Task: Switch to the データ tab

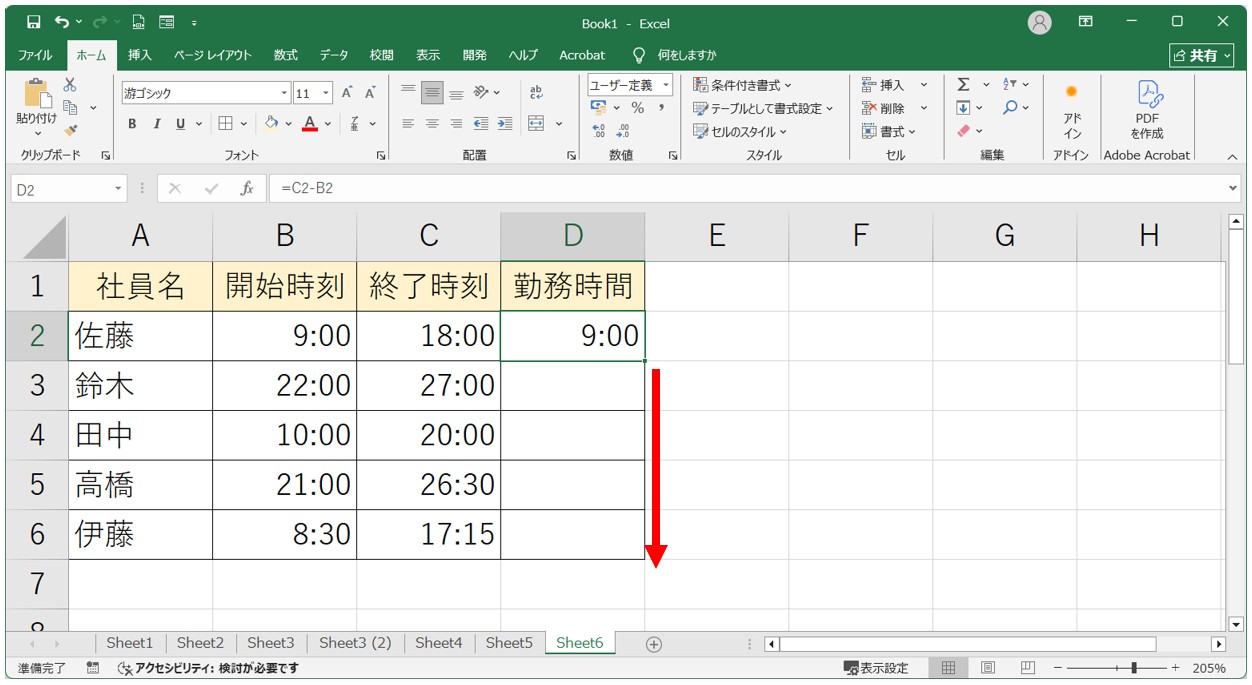Action: [334, 55]
